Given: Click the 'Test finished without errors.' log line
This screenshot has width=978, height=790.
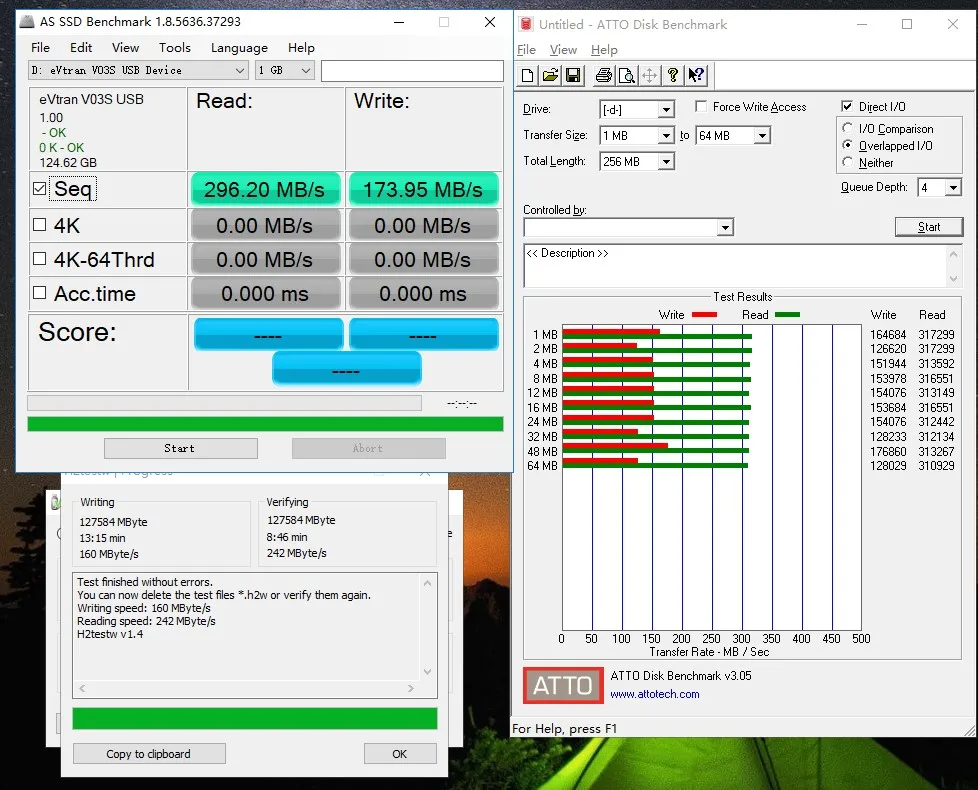Looking at the screenshot, I should point(145,582).
